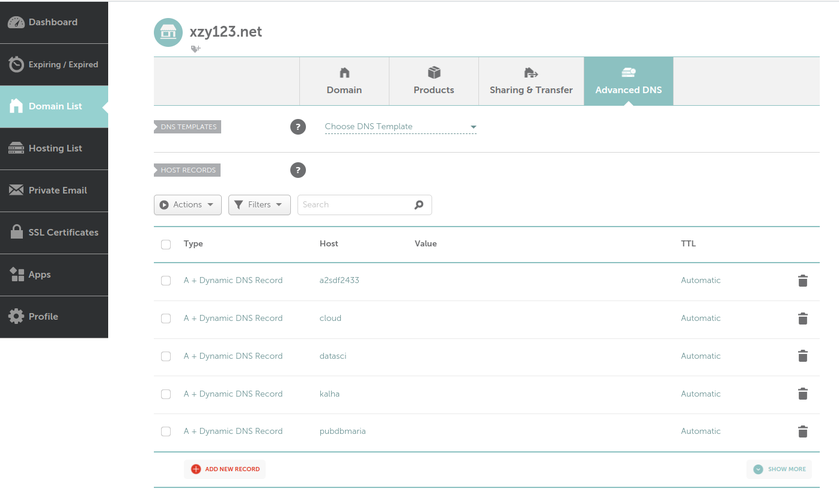Viewport: 839px width, 497px height.
Task: Click host value datasci
Action: coord(333,356)
